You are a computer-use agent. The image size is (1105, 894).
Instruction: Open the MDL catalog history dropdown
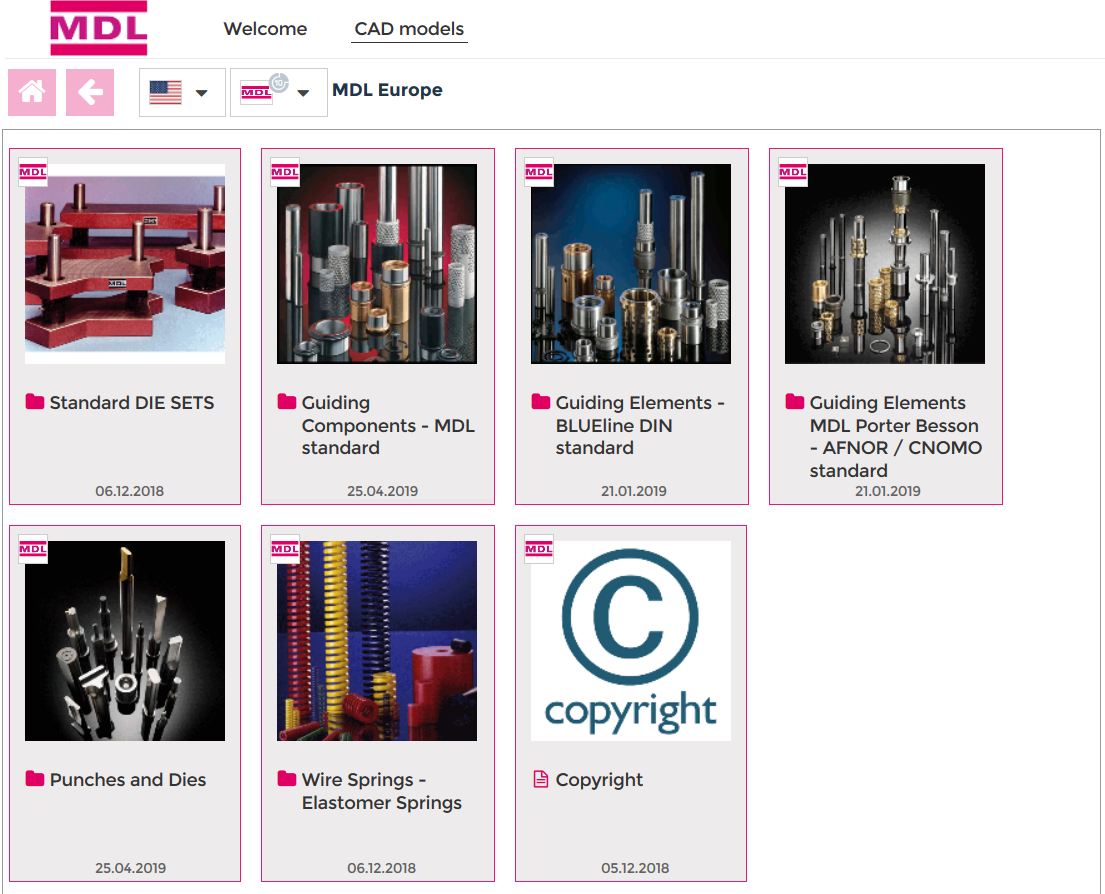coord(278,92)
